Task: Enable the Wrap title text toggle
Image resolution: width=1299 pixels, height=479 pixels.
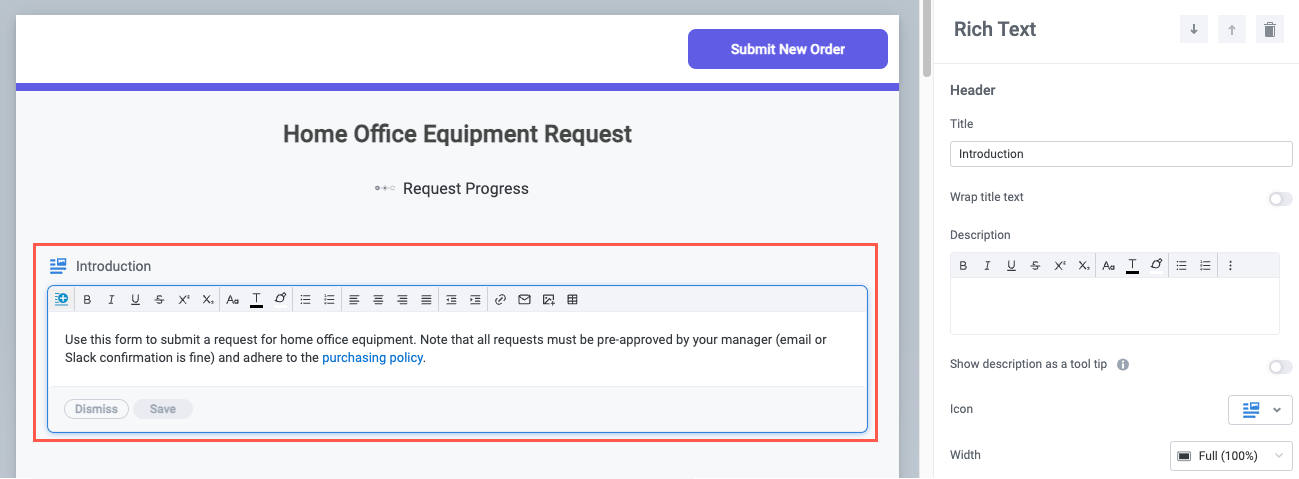Action: [x=1280, y=199]
